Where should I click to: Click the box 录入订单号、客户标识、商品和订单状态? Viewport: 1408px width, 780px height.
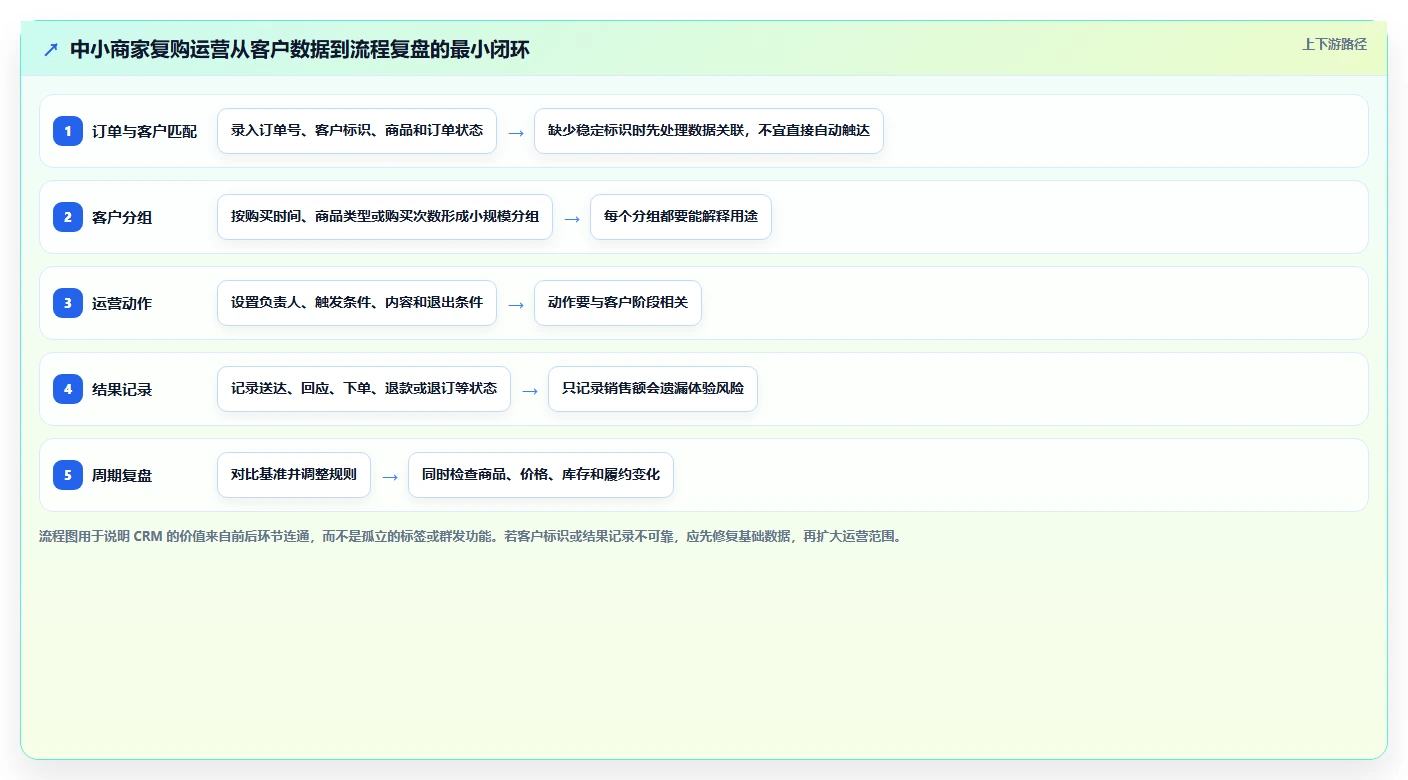(357, 131)
